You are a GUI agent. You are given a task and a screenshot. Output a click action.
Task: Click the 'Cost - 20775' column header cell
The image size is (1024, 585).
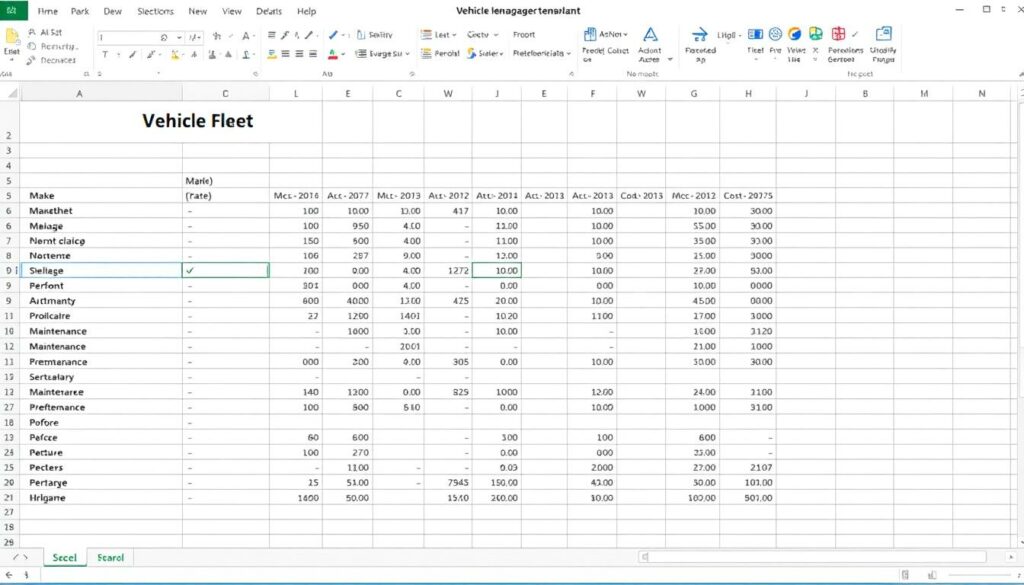[748, 195]
